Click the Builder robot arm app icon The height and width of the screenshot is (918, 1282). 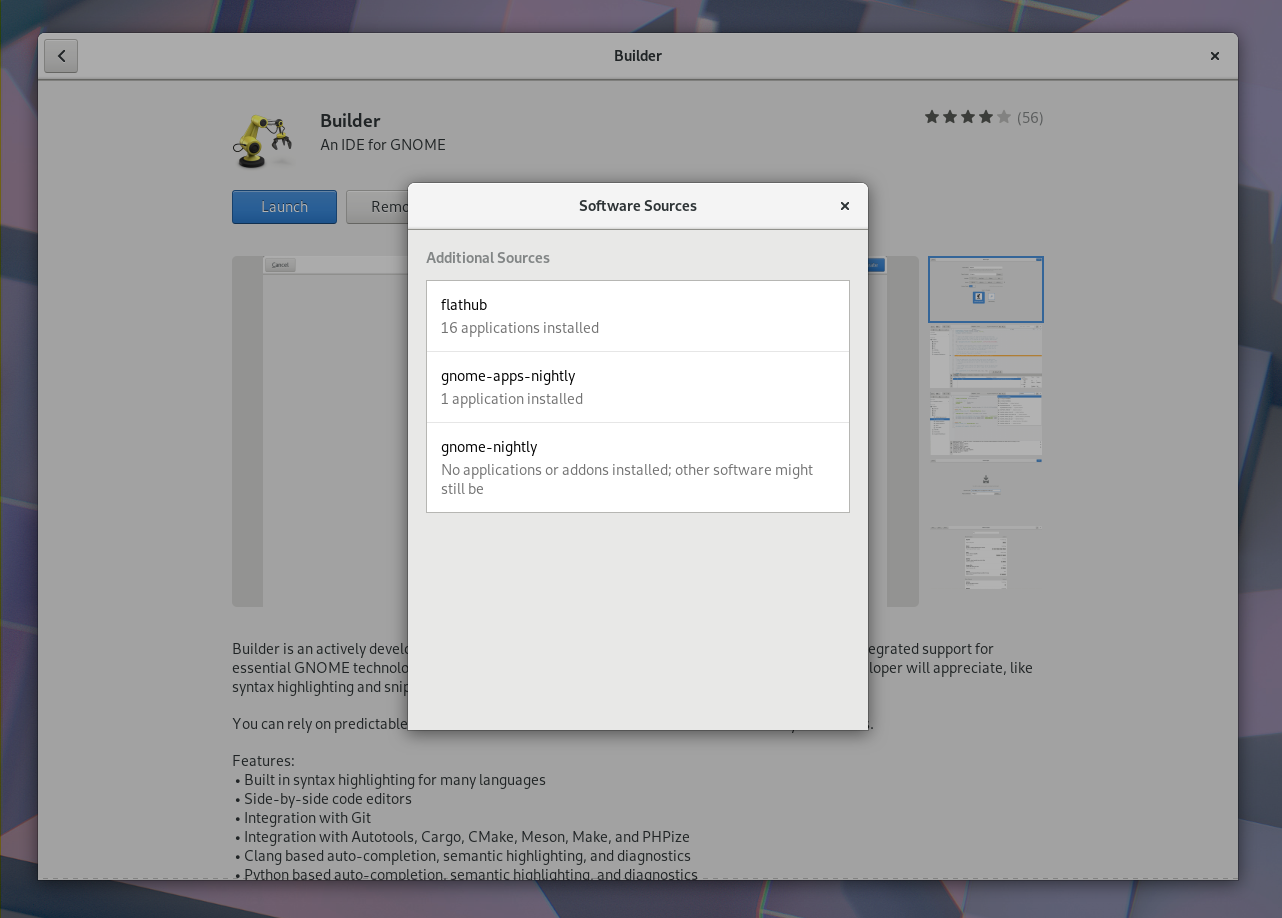click(x=263, y=140)
